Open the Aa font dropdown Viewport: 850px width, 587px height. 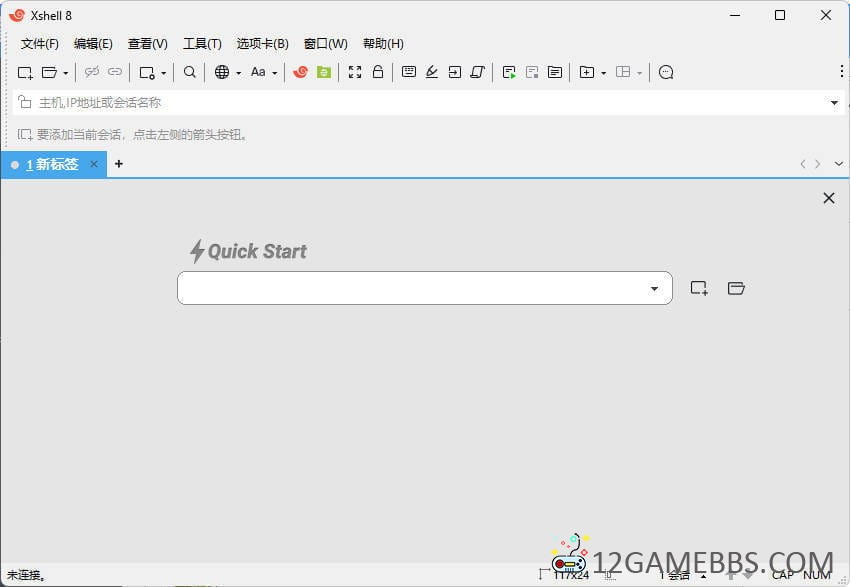click(x=264, y=72)
